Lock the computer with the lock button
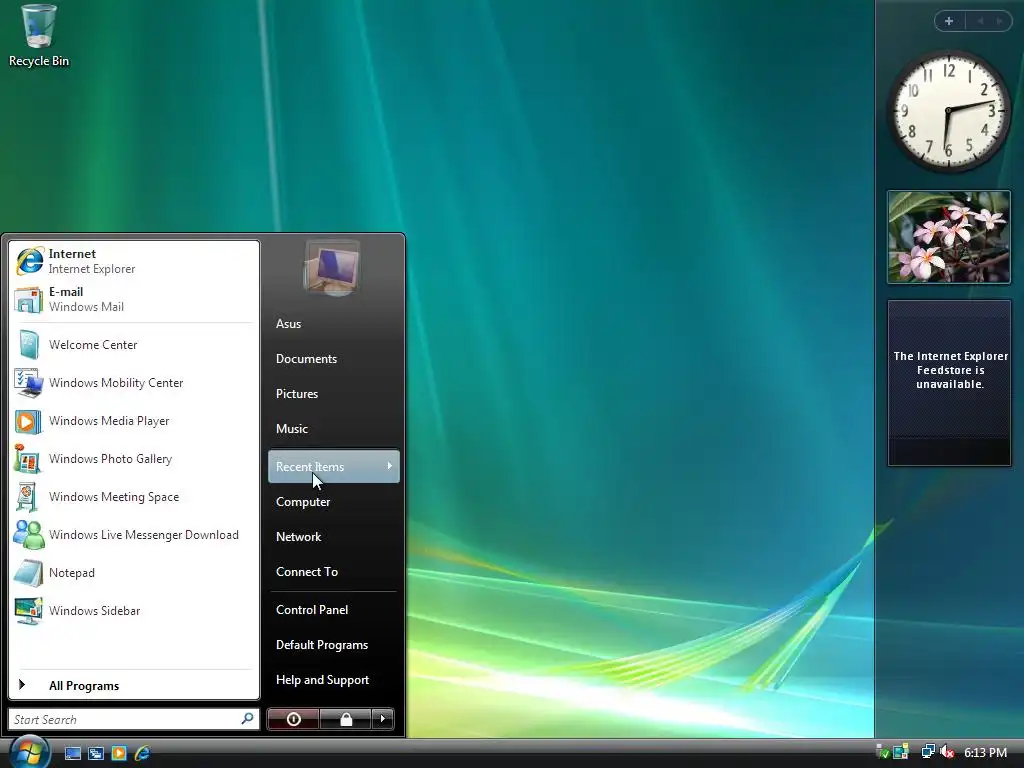The height and width of the screenshot is (768, 1024). 345,719
